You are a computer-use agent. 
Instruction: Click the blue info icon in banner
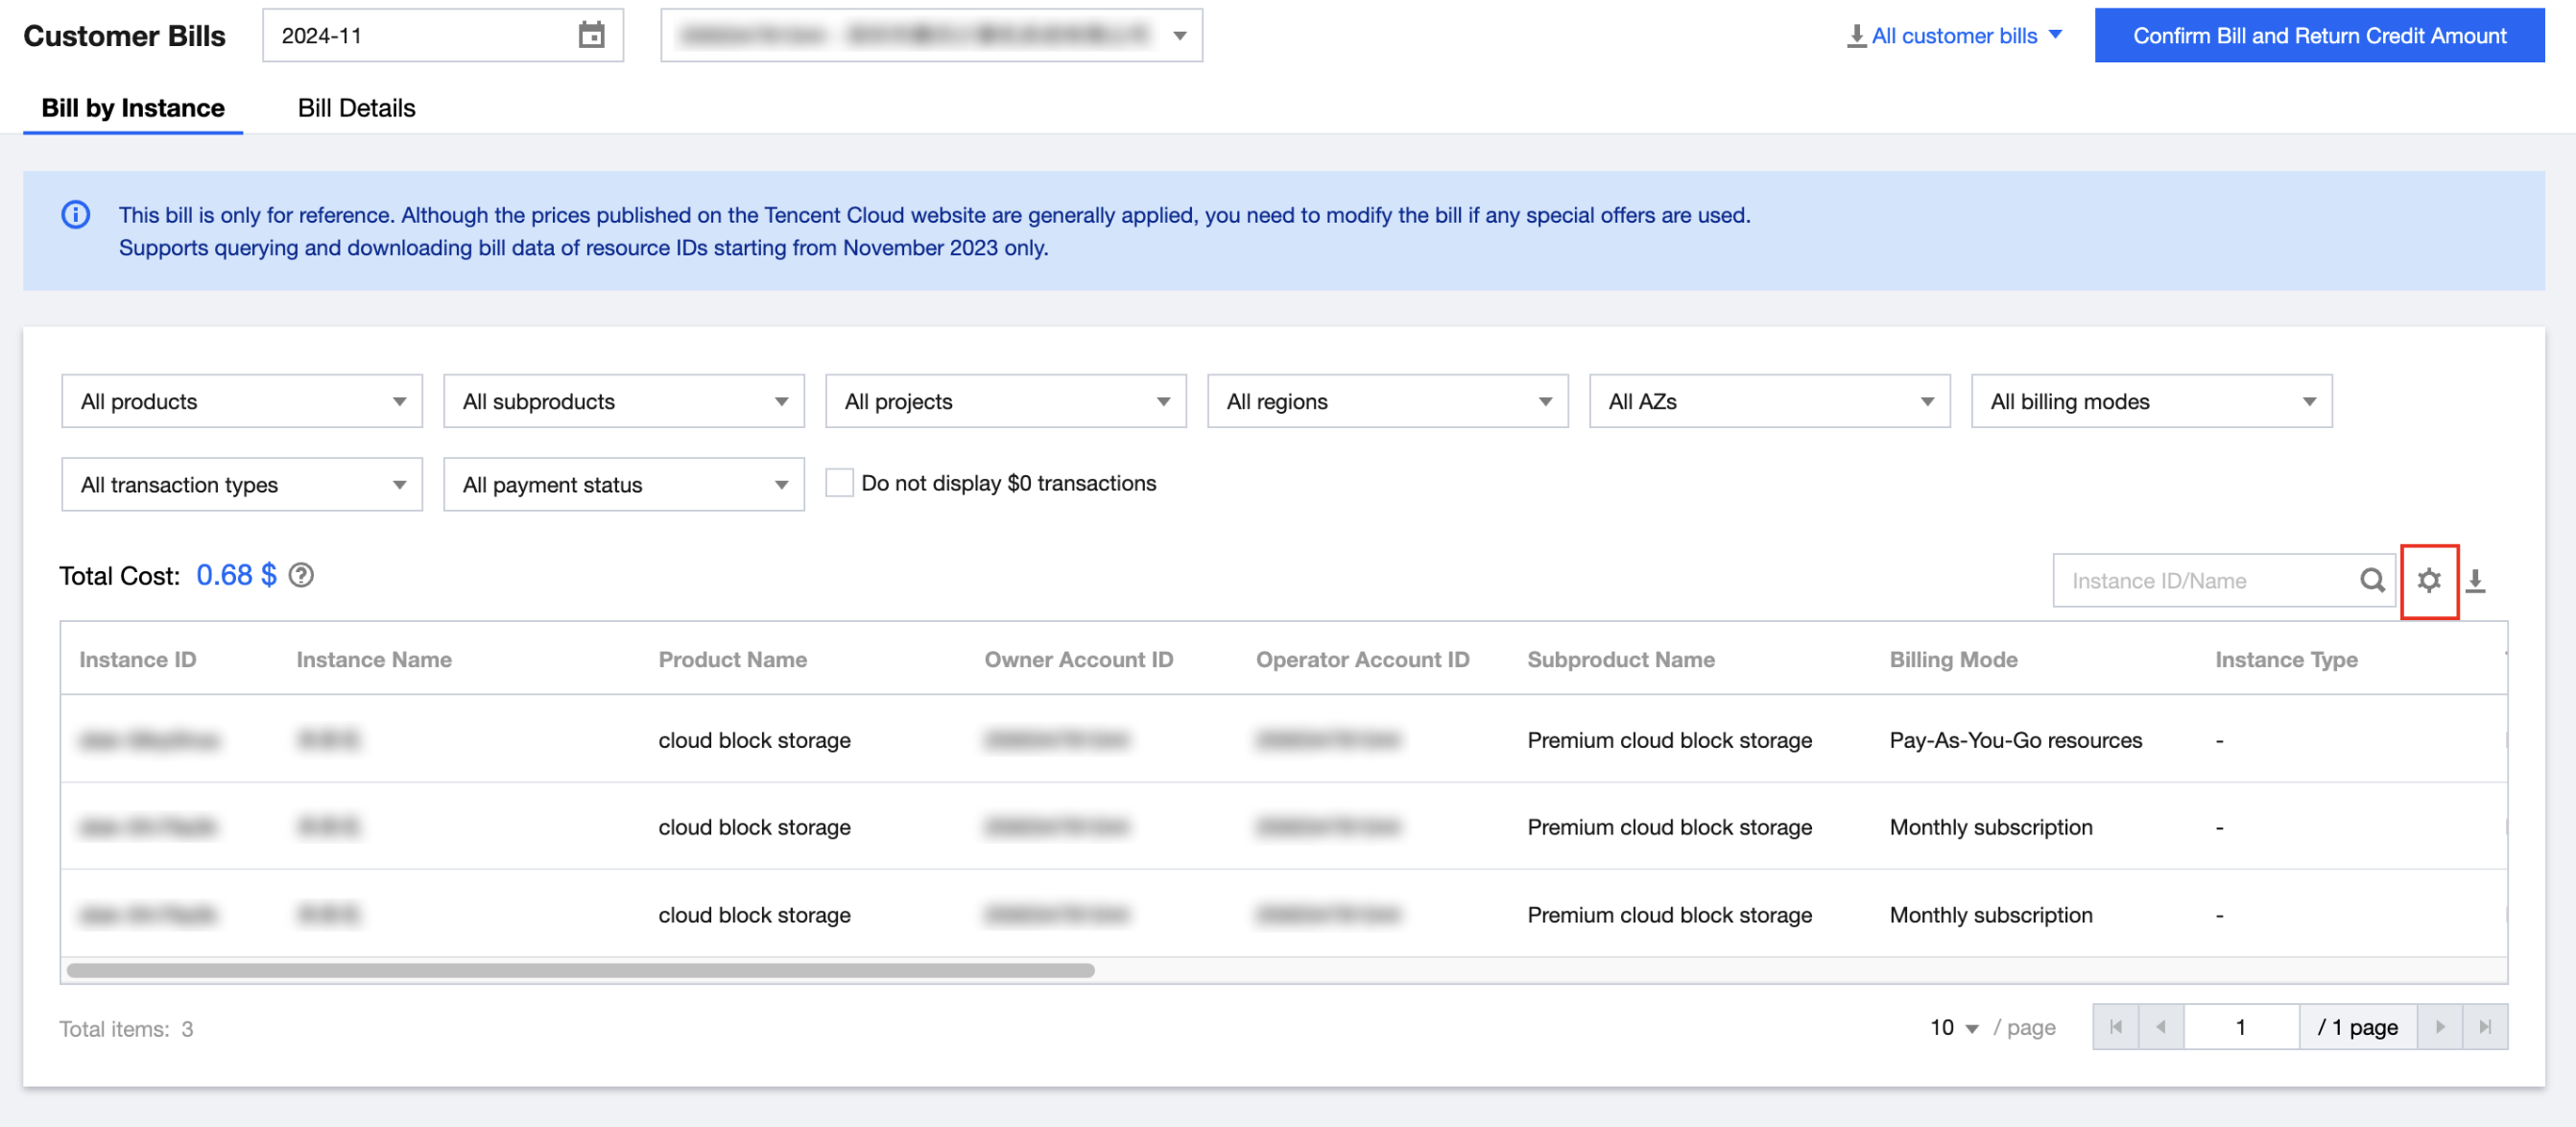coord(76,215)
